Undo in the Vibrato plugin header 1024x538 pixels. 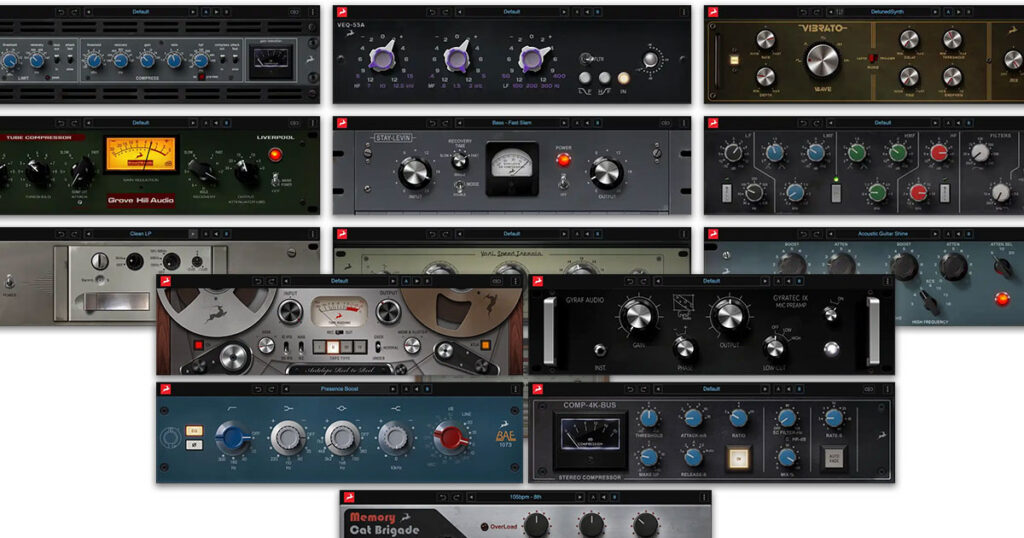pyautogui.click(x=803, y=12)
